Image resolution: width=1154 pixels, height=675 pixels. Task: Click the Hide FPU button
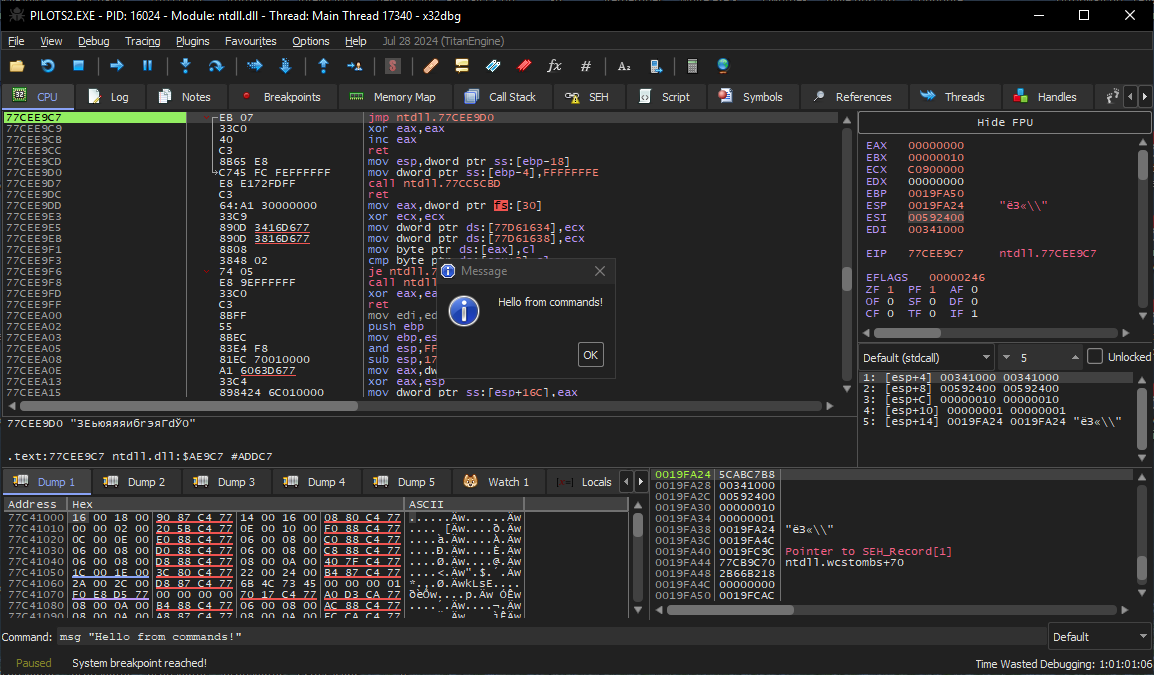coord(1004,122)
